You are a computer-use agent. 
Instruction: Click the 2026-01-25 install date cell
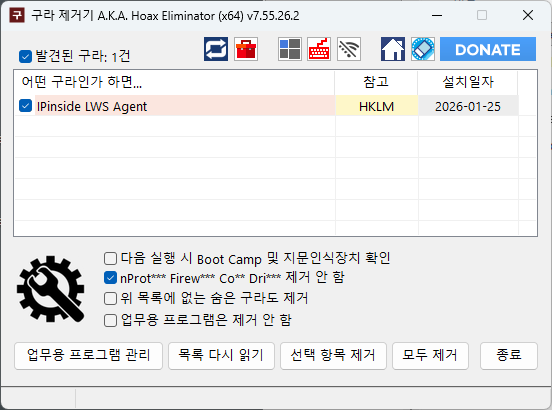pyautogui.click(x=468, y=106)
